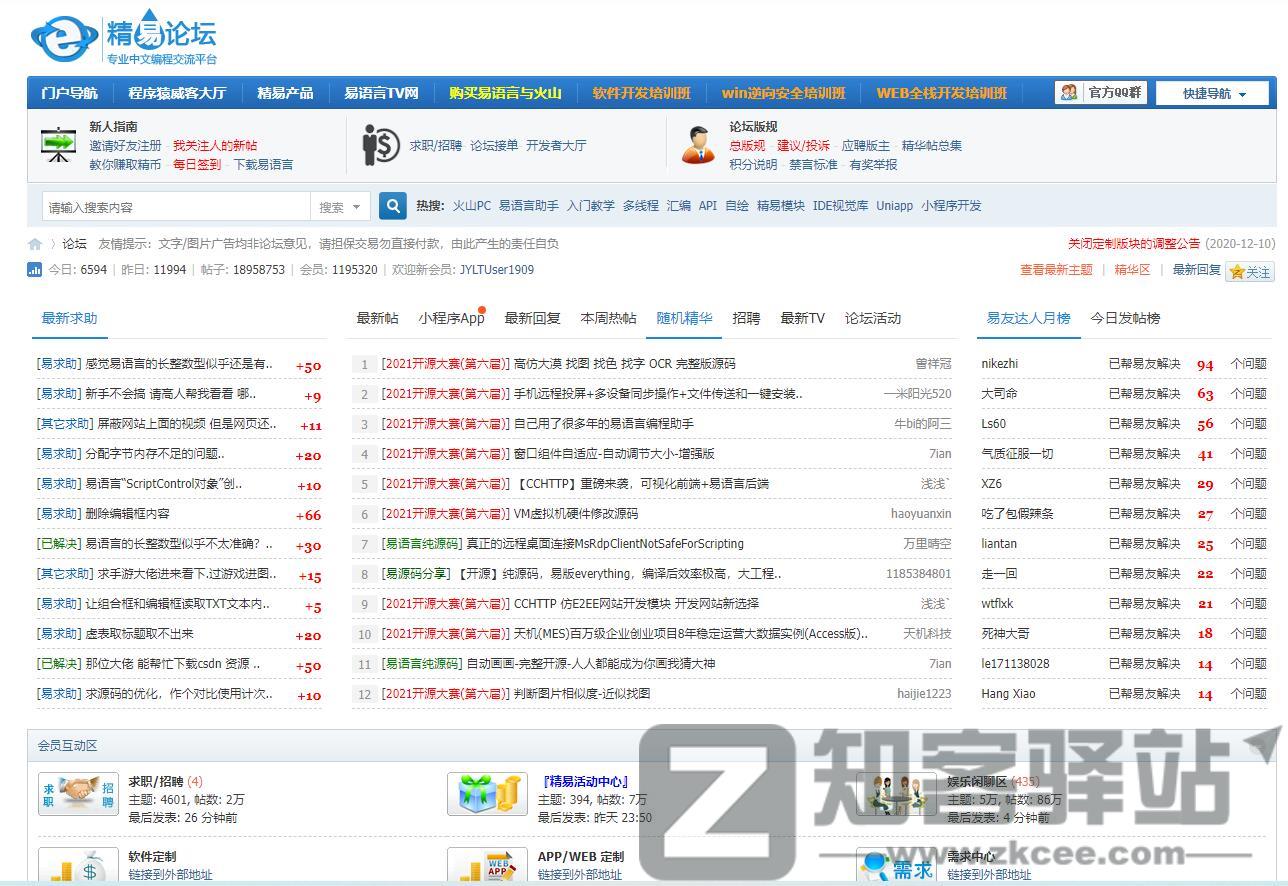Click the handshake icon beside 求职/招聘 section
The height and width of the screenshot is (886, 1288).
click(x=78, y=793)
